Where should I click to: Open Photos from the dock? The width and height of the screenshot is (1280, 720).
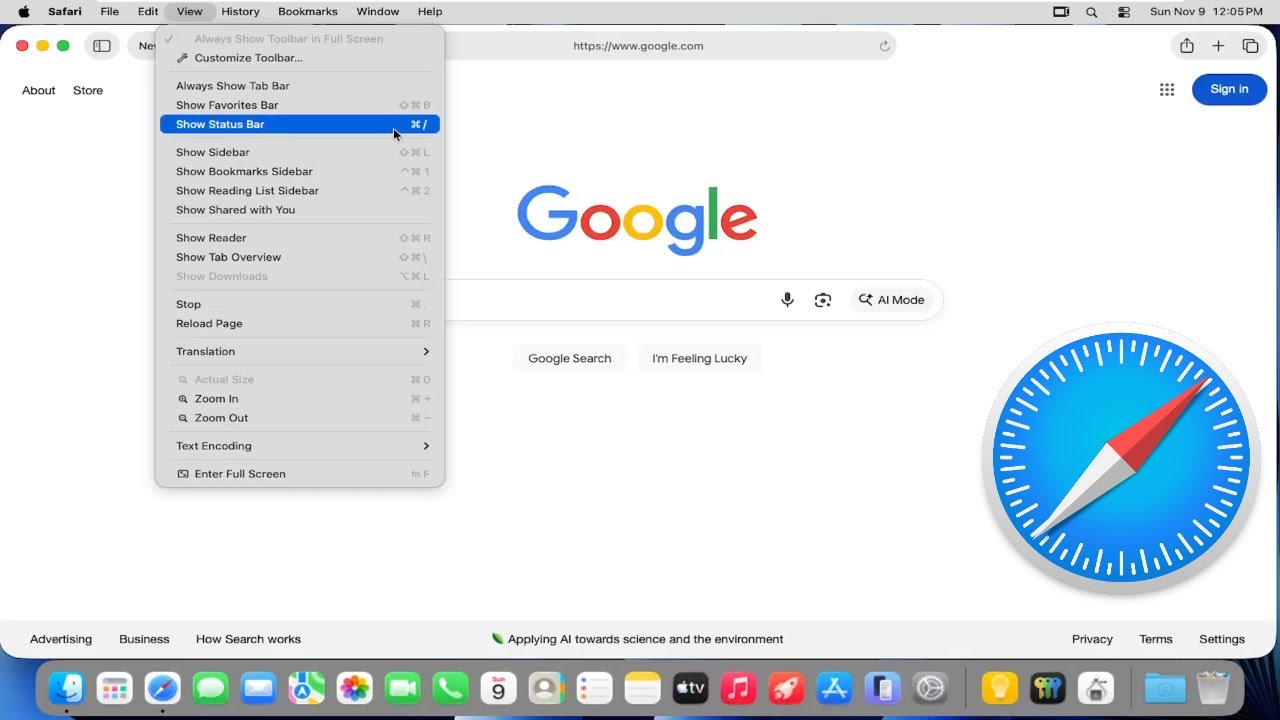pos(355,688)
